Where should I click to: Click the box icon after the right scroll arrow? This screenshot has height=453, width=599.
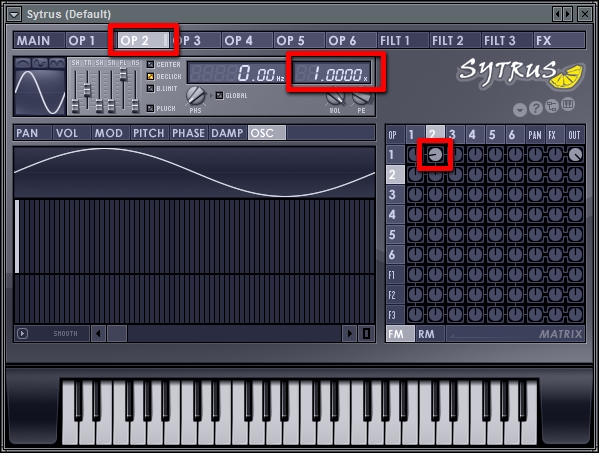tap(366, 333)
